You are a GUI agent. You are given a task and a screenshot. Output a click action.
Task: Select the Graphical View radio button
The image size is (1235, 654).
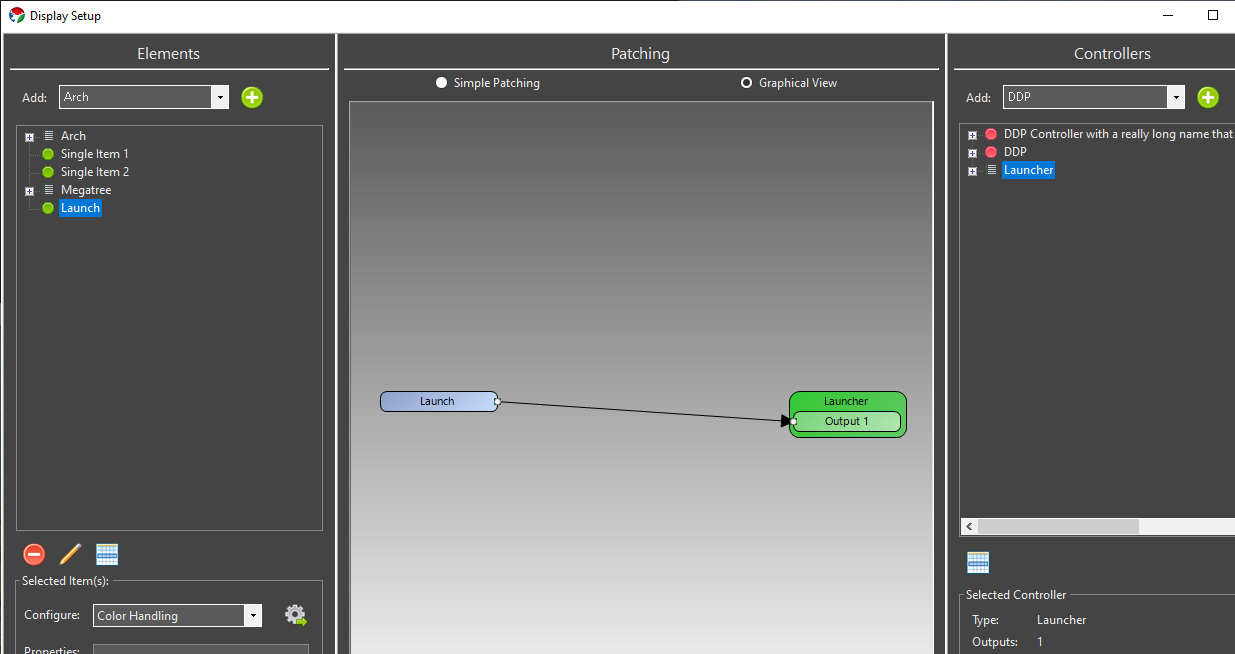[x=746, y=83]
